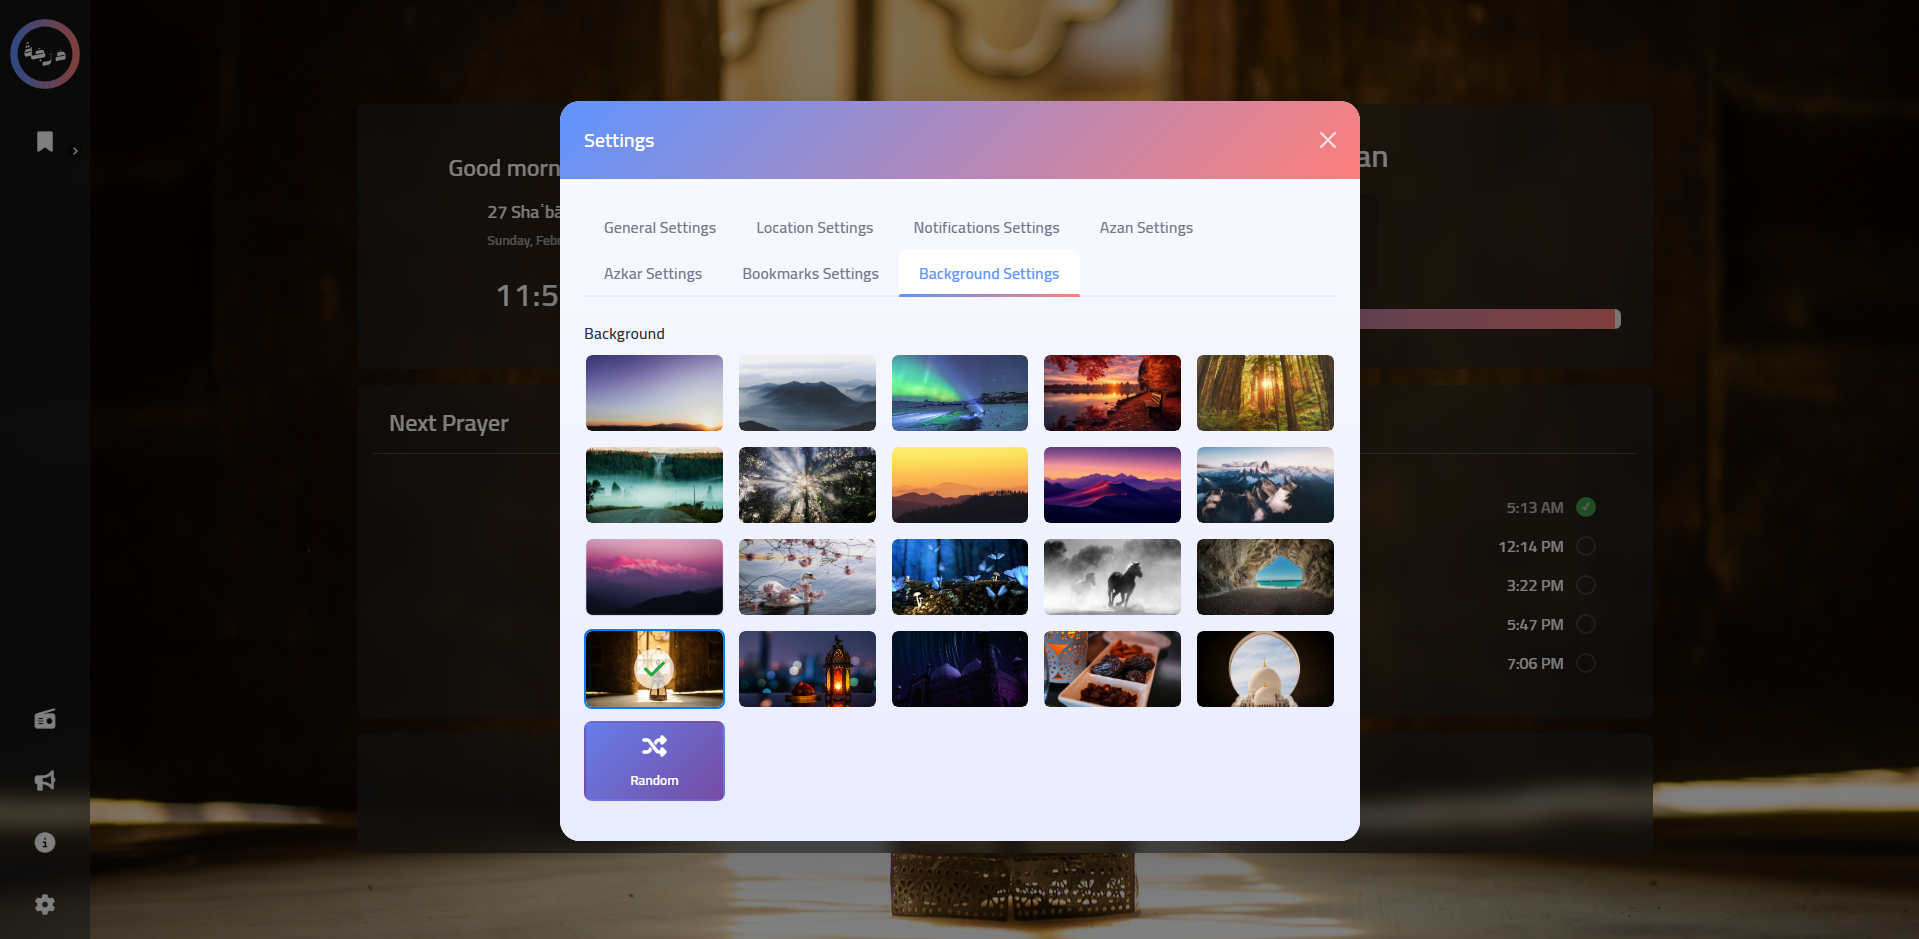This screenshot has height=939, width=1919.
Task: Open Bookmarks Settings section
Action: (810, 273)
